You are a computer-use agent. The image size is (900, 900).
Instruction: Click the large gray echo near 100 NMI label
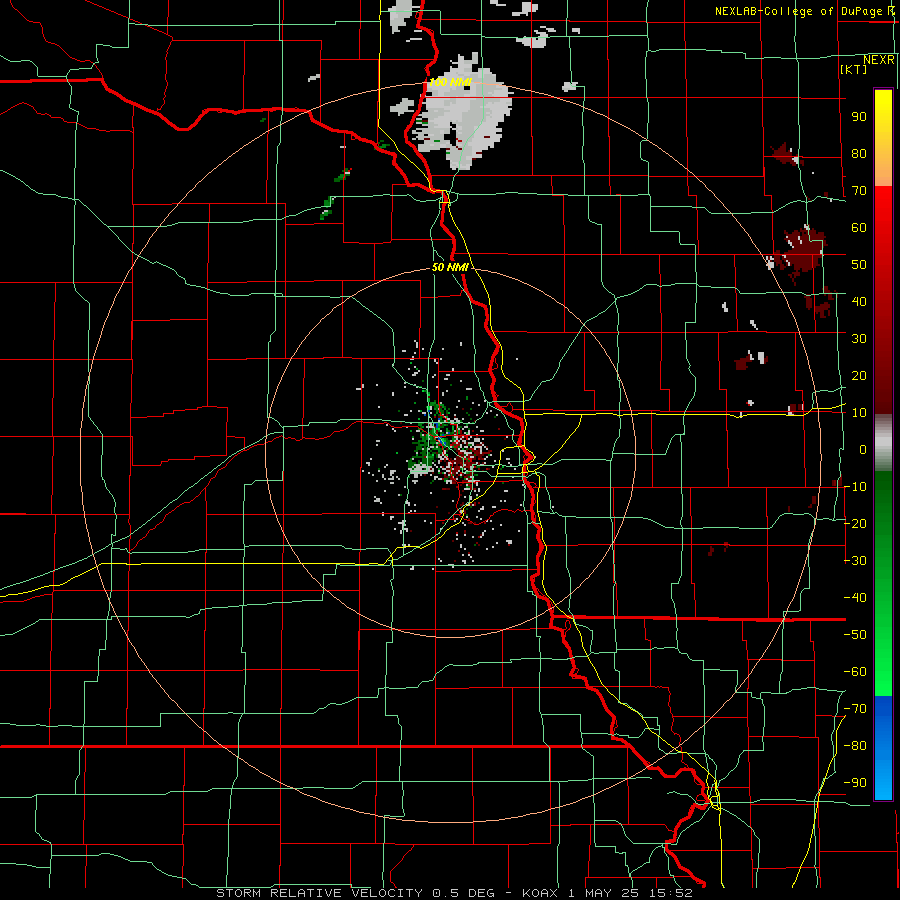point(465,112)
